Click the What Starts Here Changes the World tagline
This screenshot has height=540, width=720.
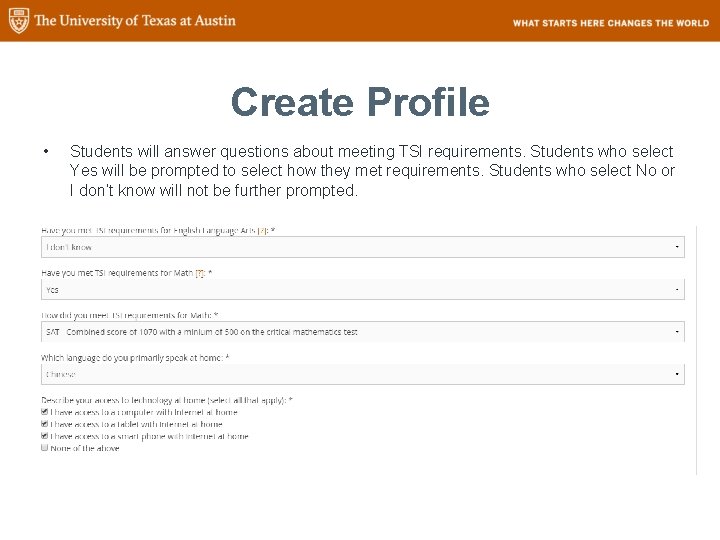611,23
